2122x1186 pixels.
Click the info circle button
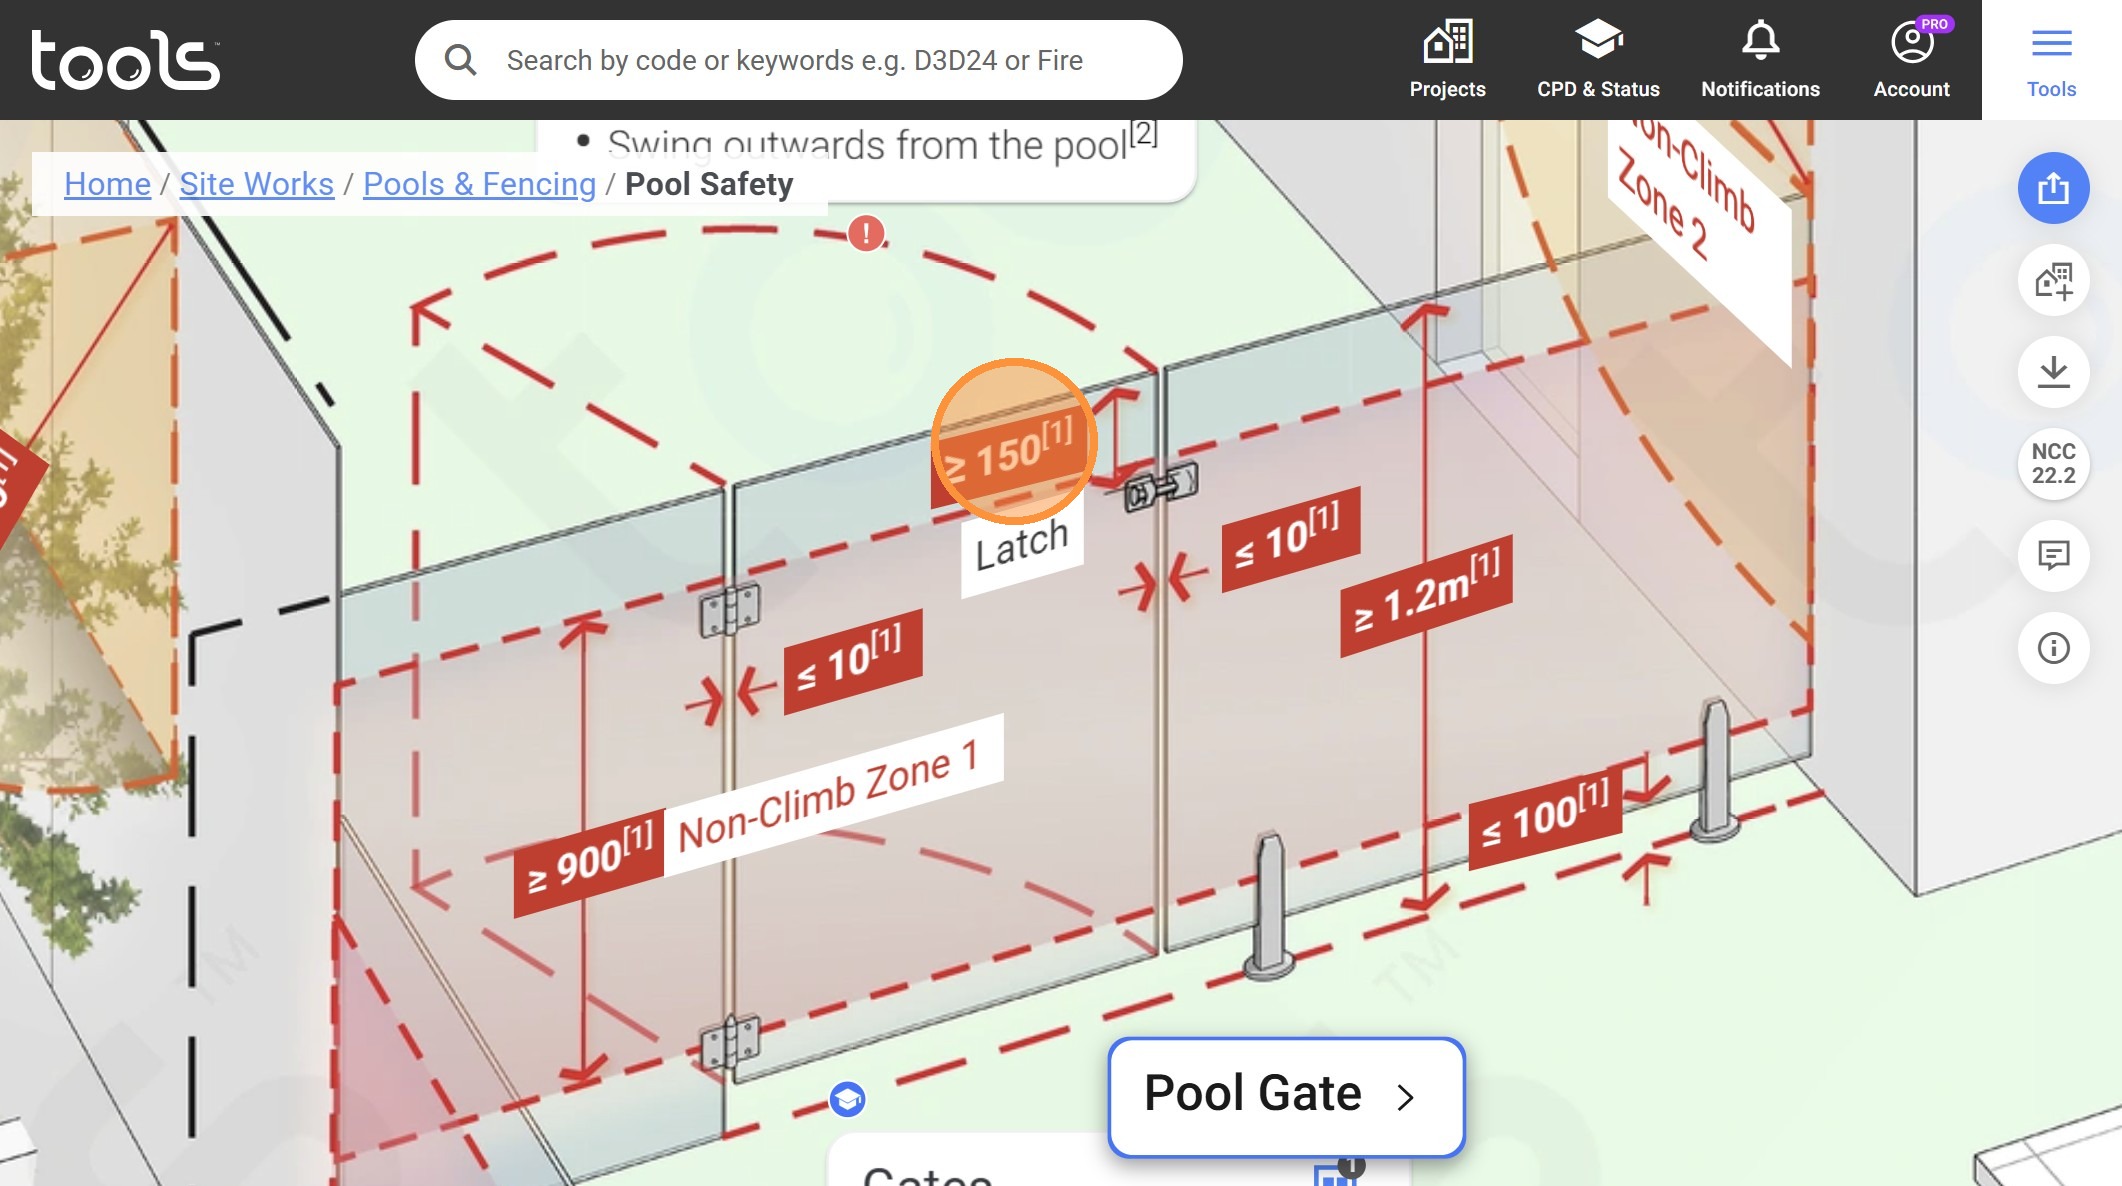pyautogui.click(x=2053, y=648)
